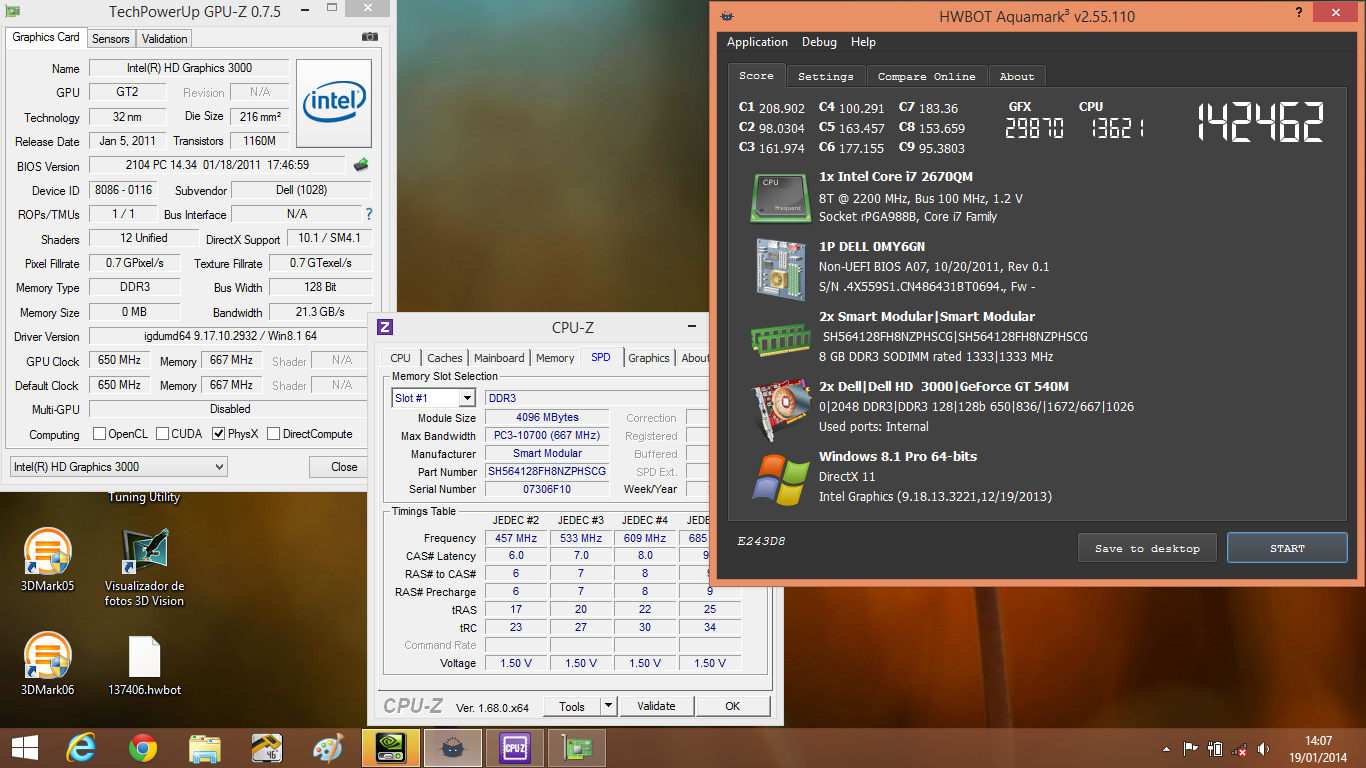Open the CPU tab in CPU-Z

401,358
